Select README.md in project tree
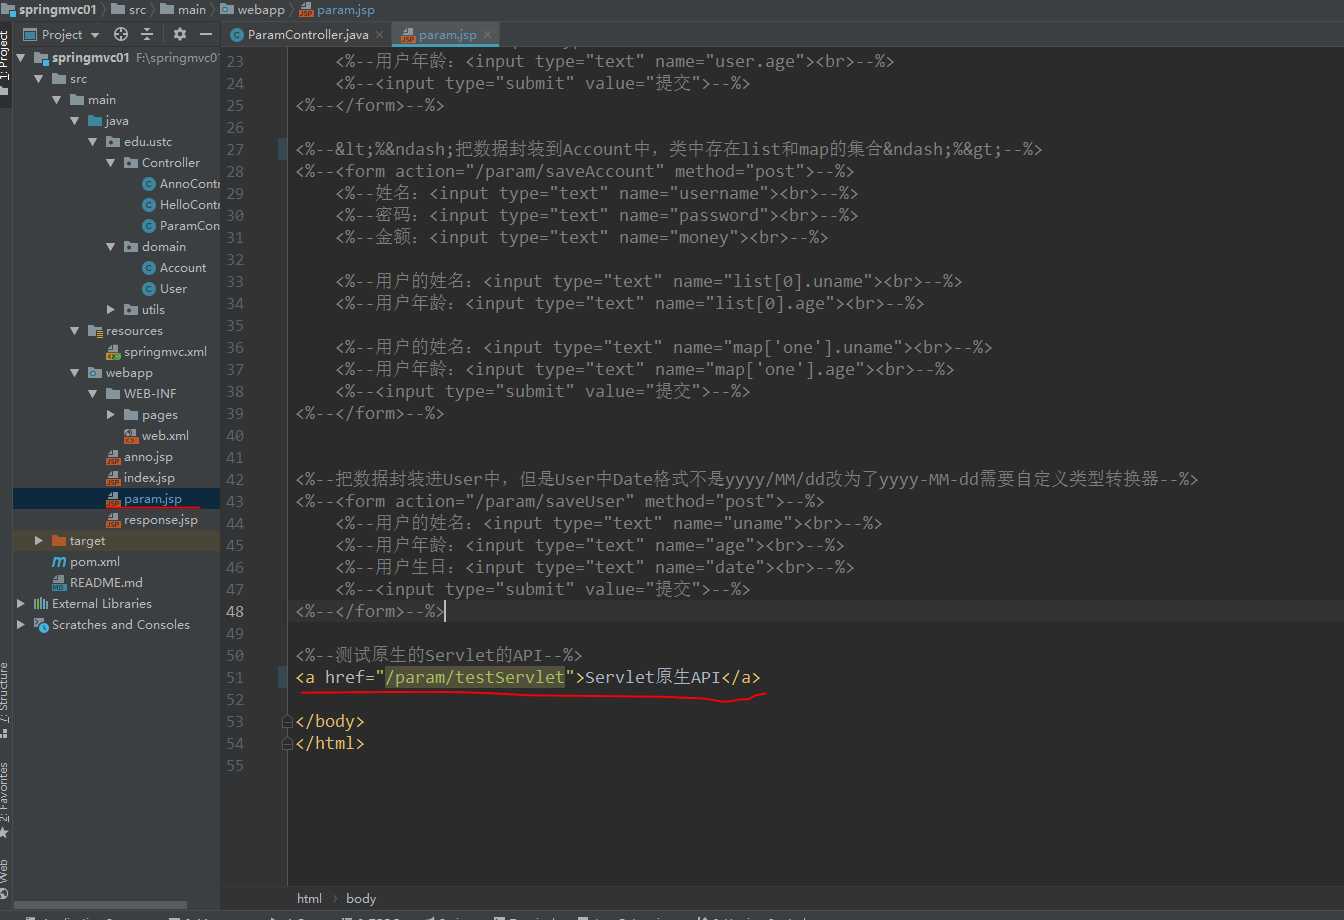The width and height of the screenshot is (1344, 920). tap(97, 582)
